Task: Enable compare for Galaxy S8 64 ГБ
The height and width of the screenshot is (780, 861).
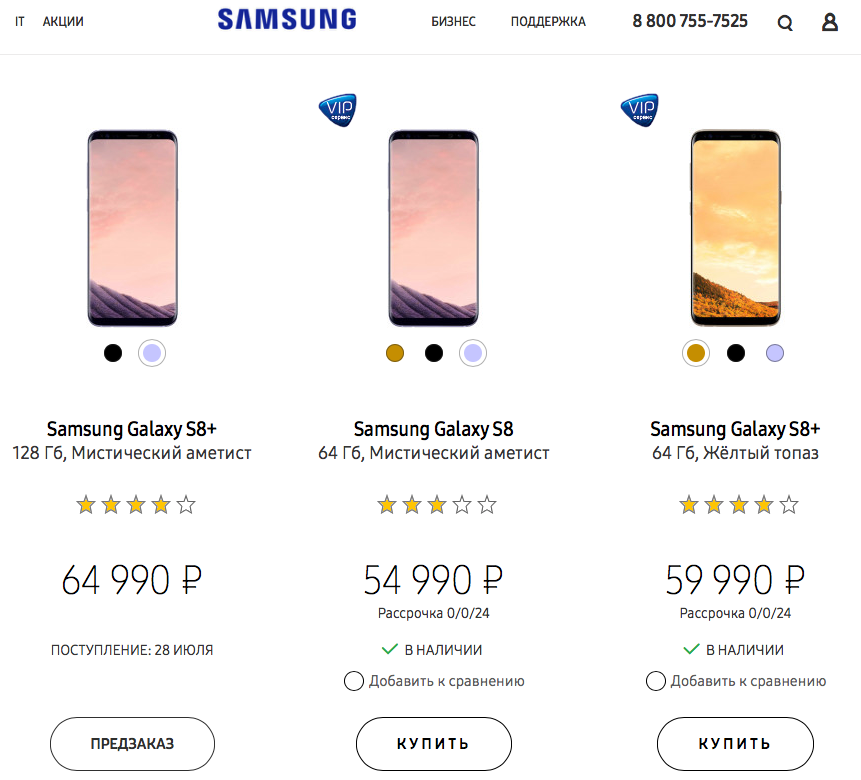Action: [x=353, y=681]
